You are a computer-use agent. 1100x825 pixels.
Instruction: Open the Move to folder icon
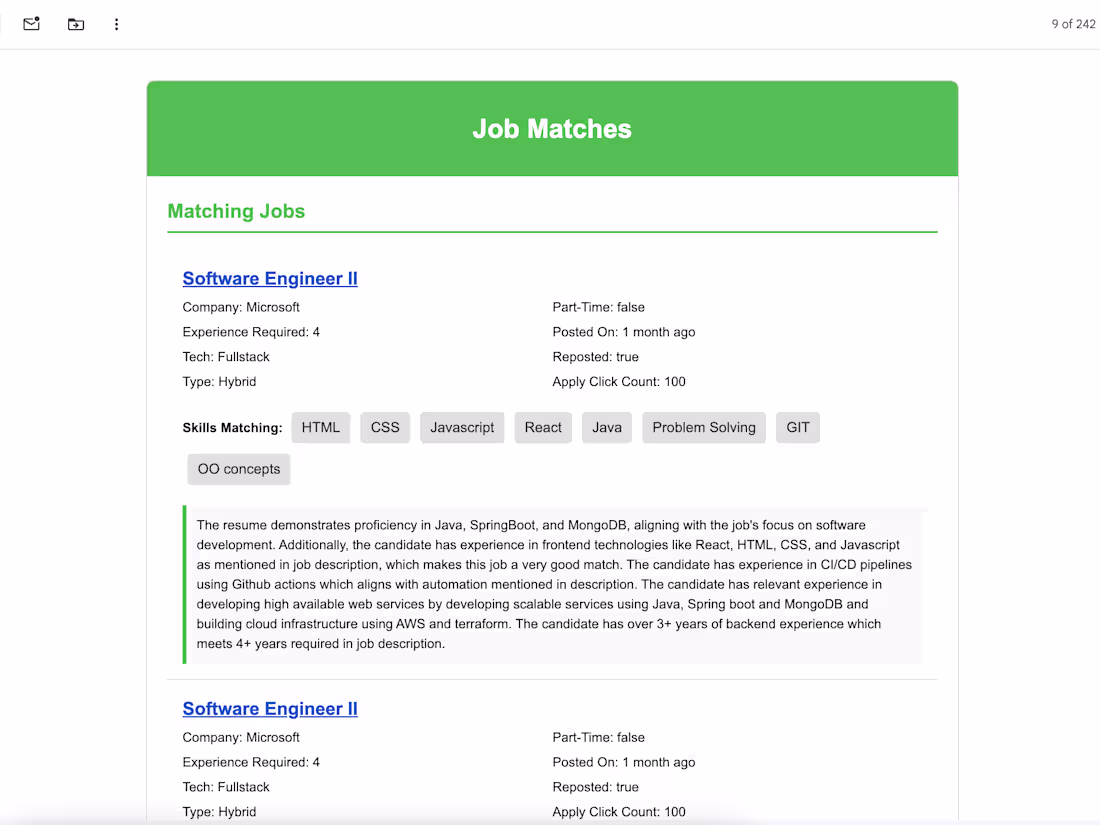pyautogui.click(x=76, y=25)
